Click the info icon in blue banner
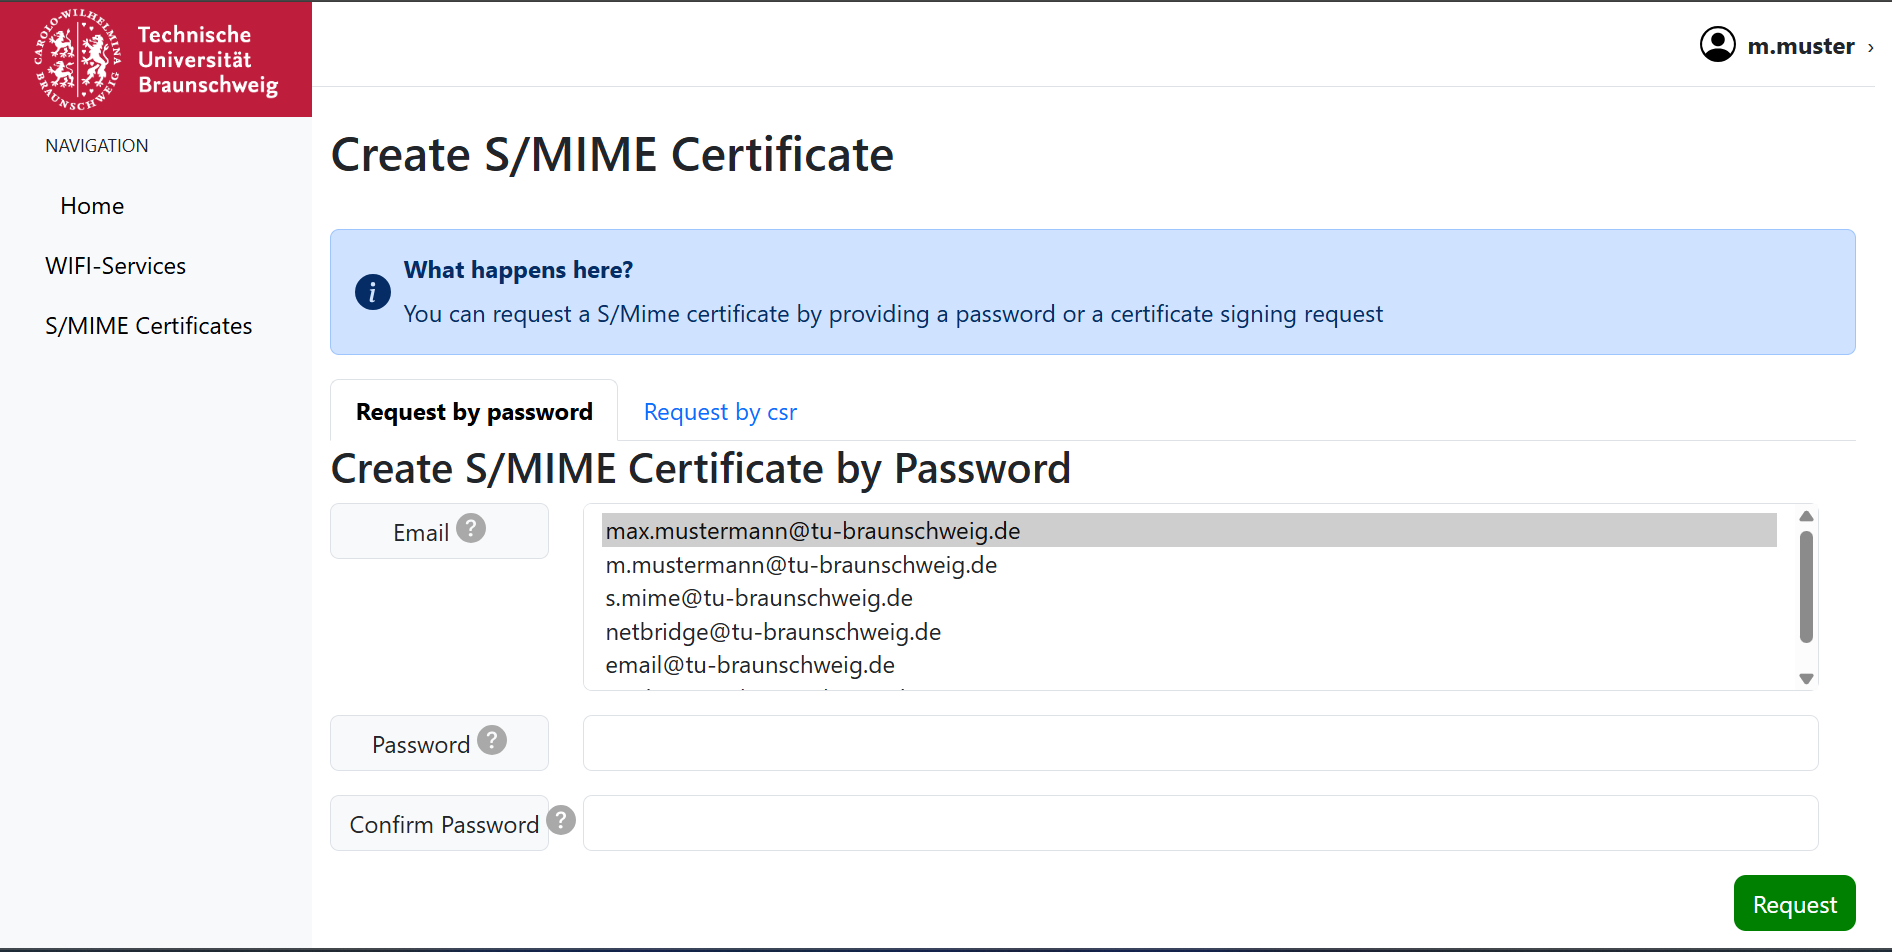The height and width of the screenshot is (952, 1892). 372,292
